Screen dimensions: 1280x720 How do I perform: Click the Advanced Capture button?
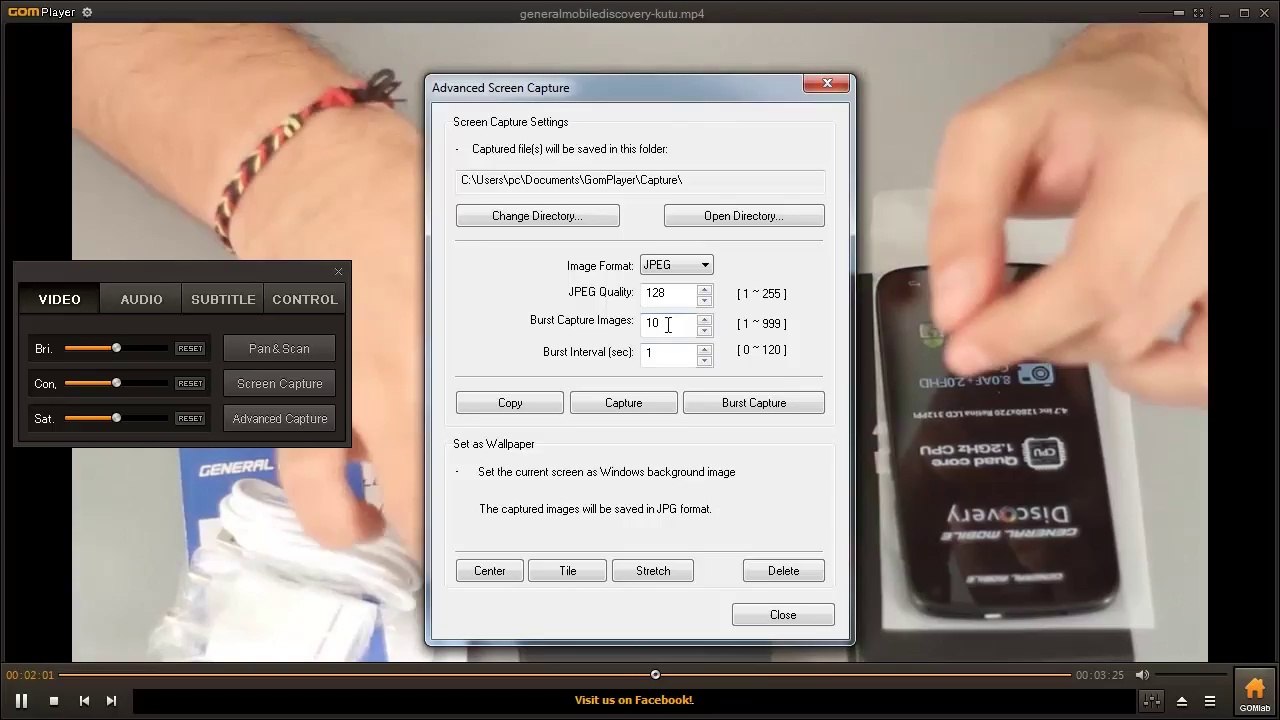coord(279,419)
